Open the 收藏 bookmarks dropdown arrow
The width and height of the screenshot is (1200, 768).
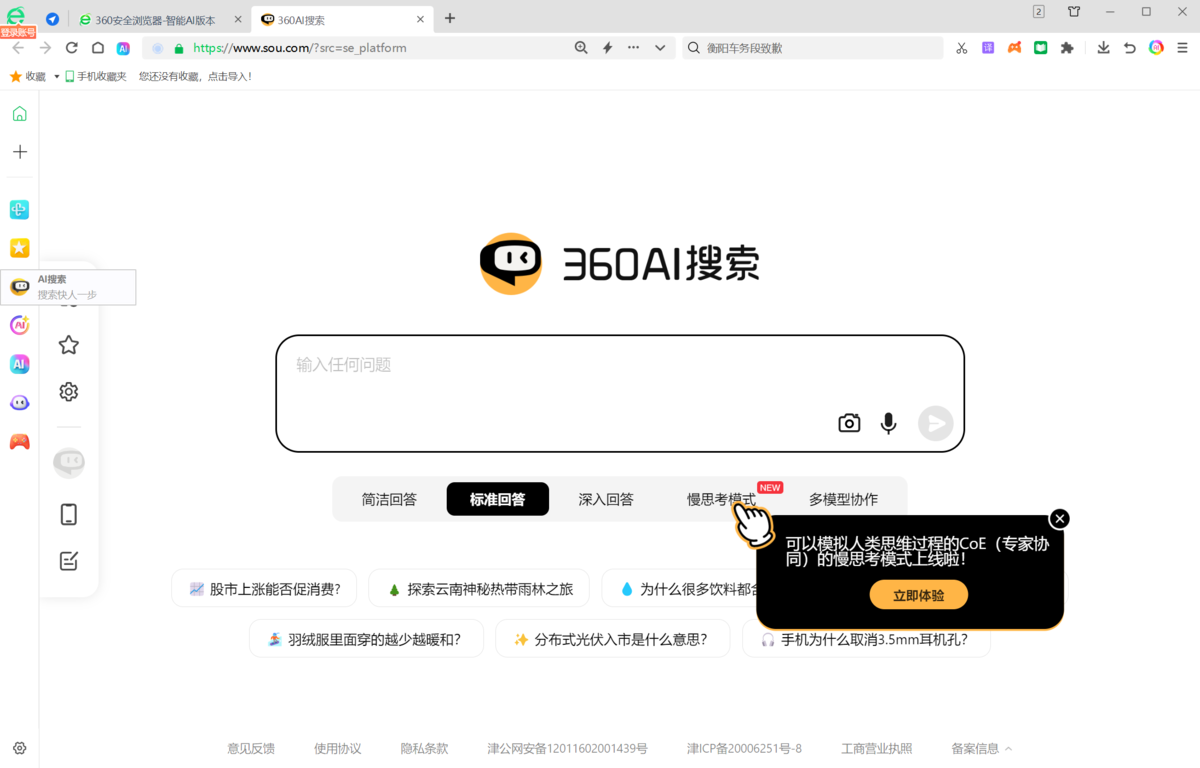point(56,74)
